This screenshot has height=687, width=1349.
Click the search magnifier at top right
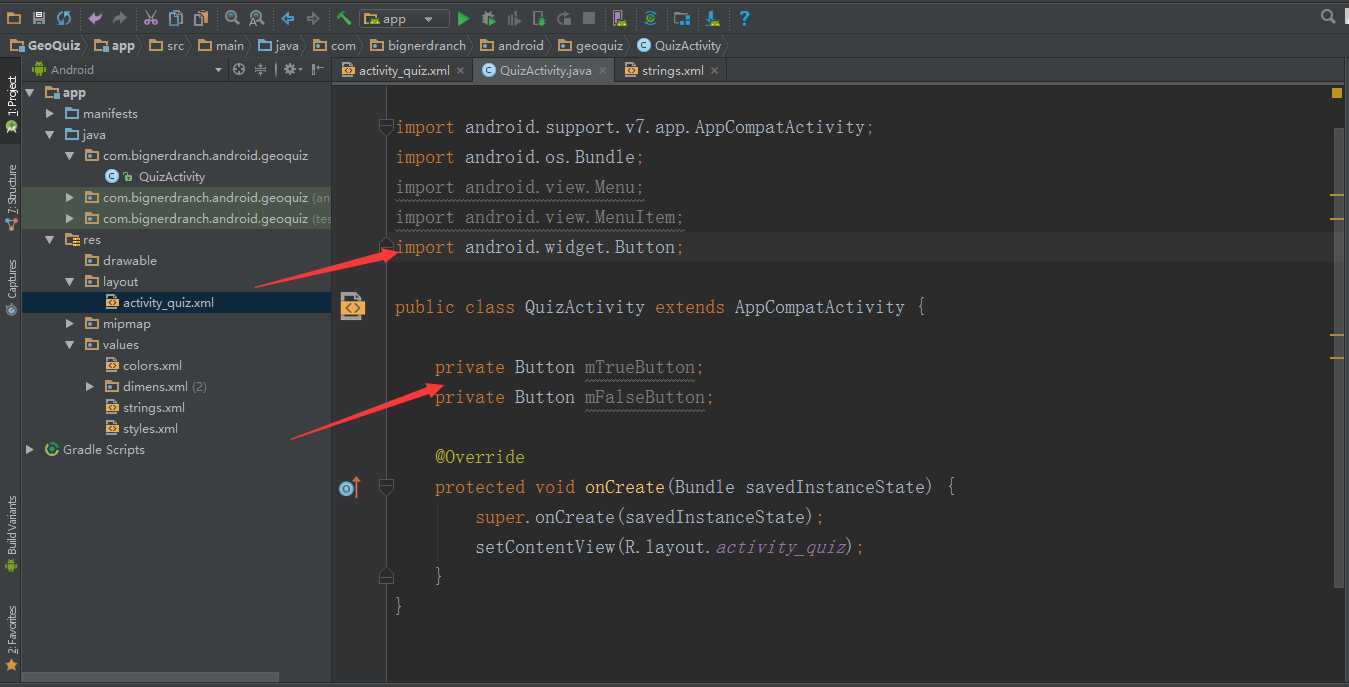coord(1328,16)
